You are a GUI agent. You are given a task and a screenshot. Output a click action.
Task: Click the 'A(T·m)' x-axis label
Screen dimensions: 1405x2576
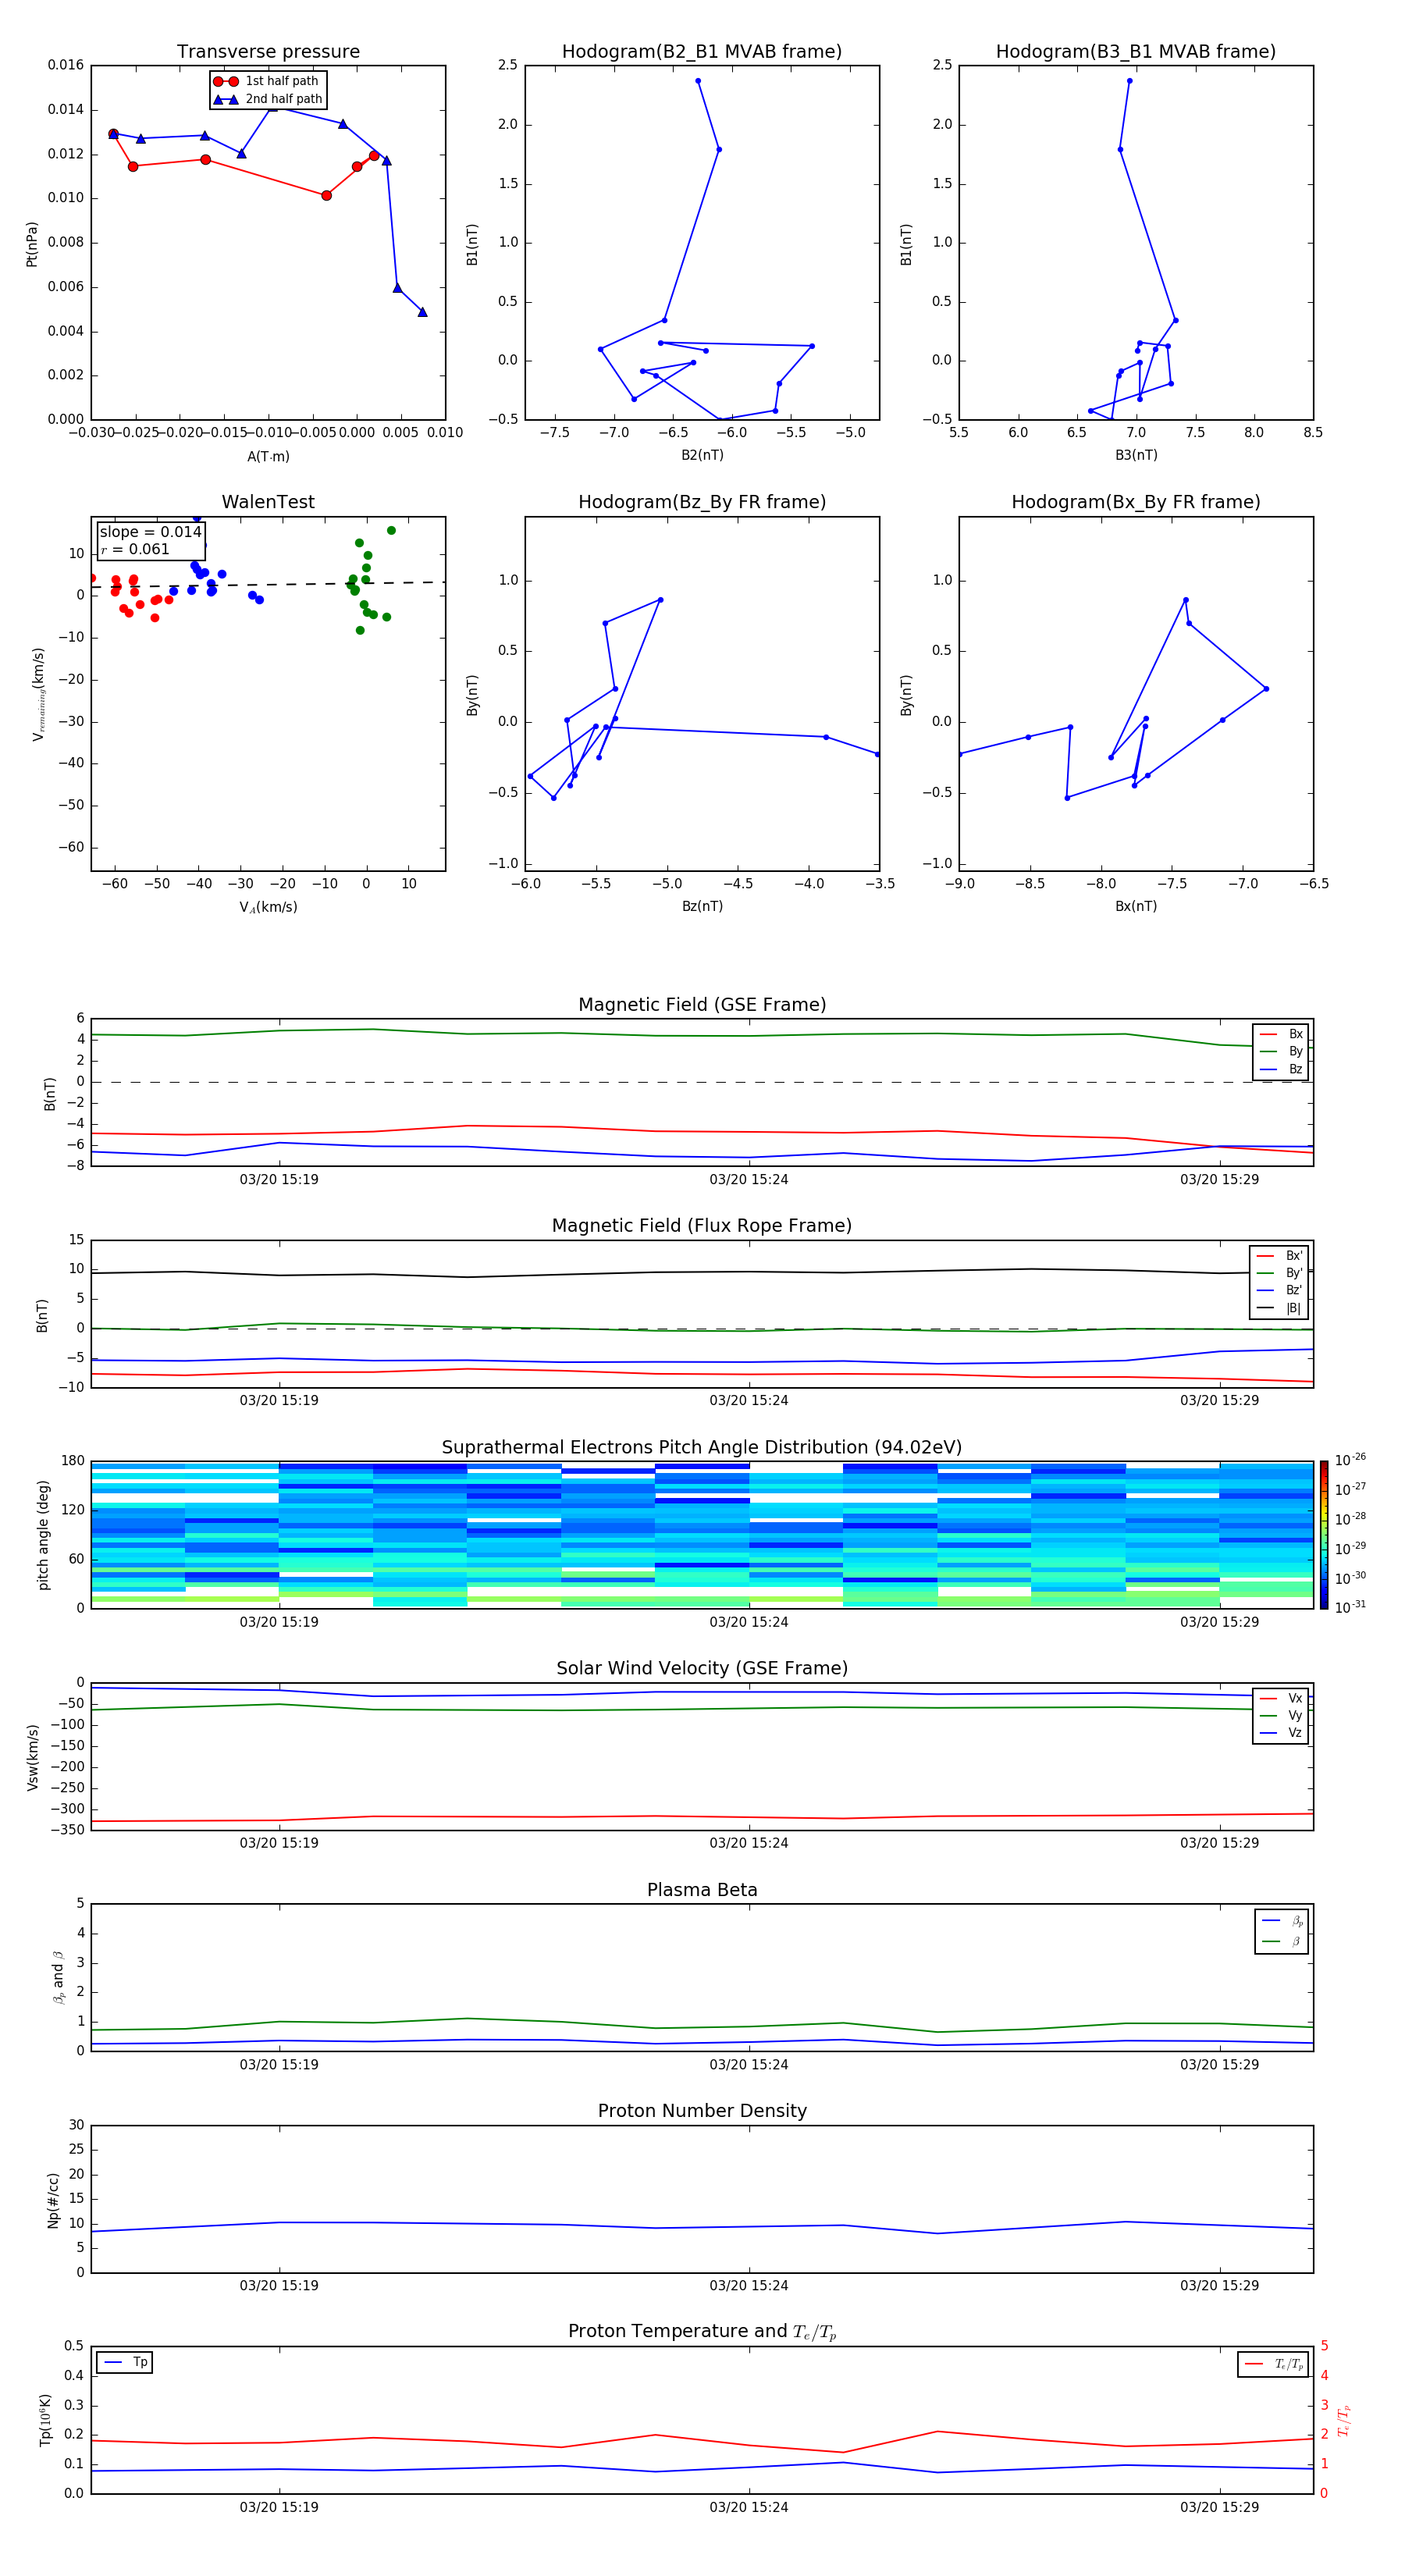[x=268, y=457]
